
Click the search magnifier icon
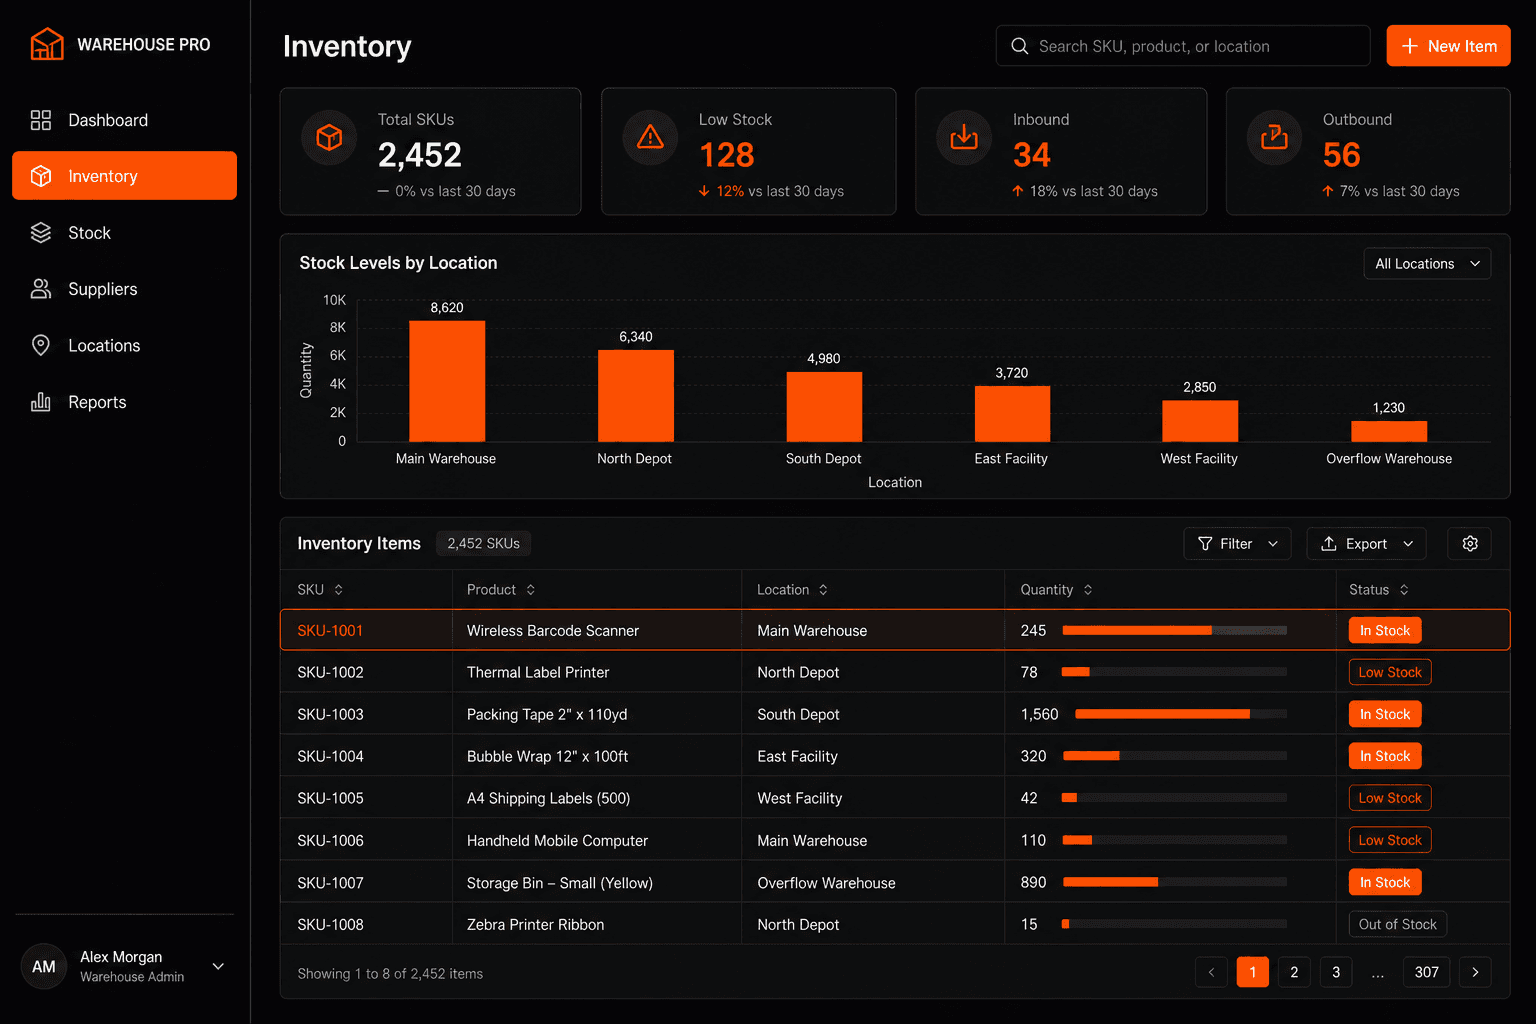(x=1019, y=46)
